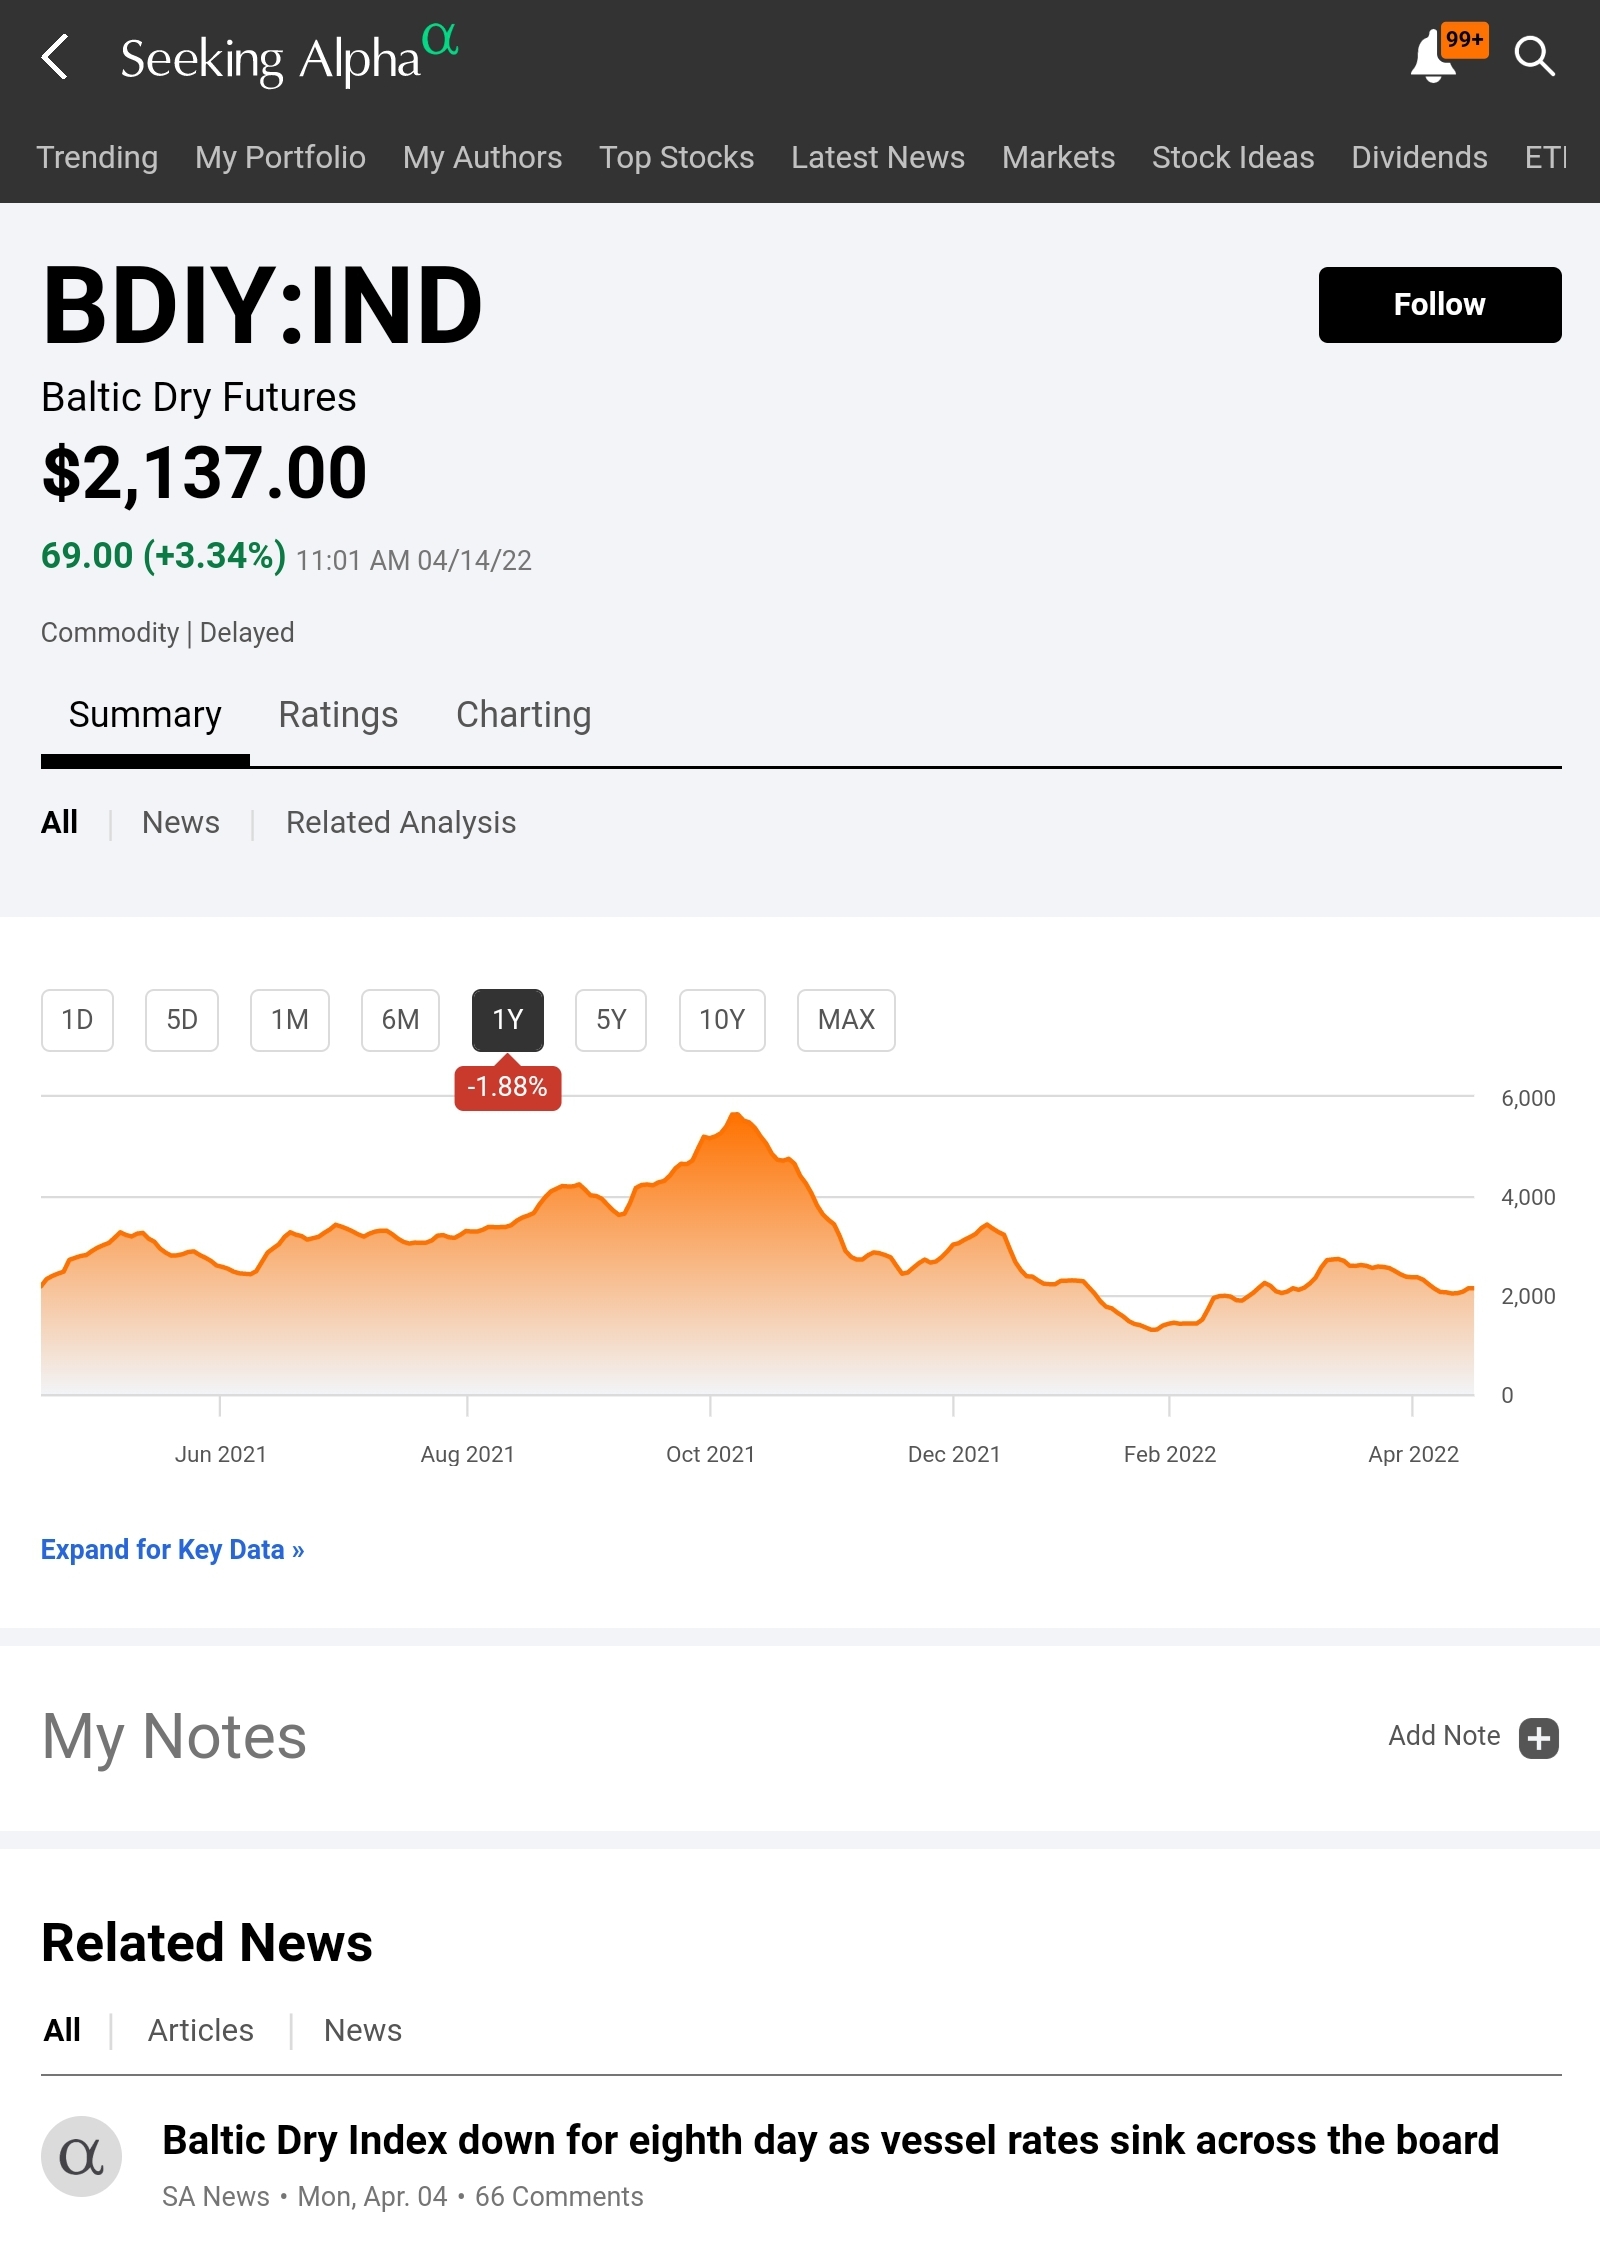Viewport: 1600px width, 2261px height.
Task: Select the News filter under Summary
Action: click(x=181, y=822)
